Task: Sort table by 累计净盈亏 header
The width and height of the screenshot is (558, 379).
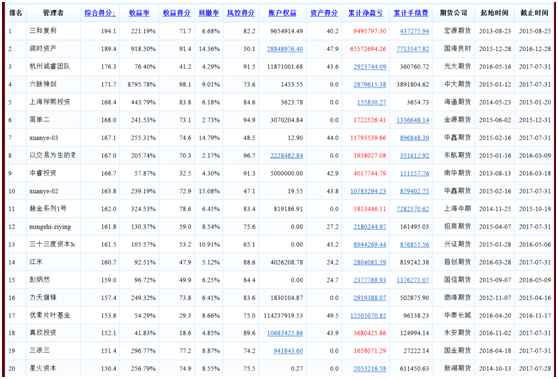Action: pos(366,13)
